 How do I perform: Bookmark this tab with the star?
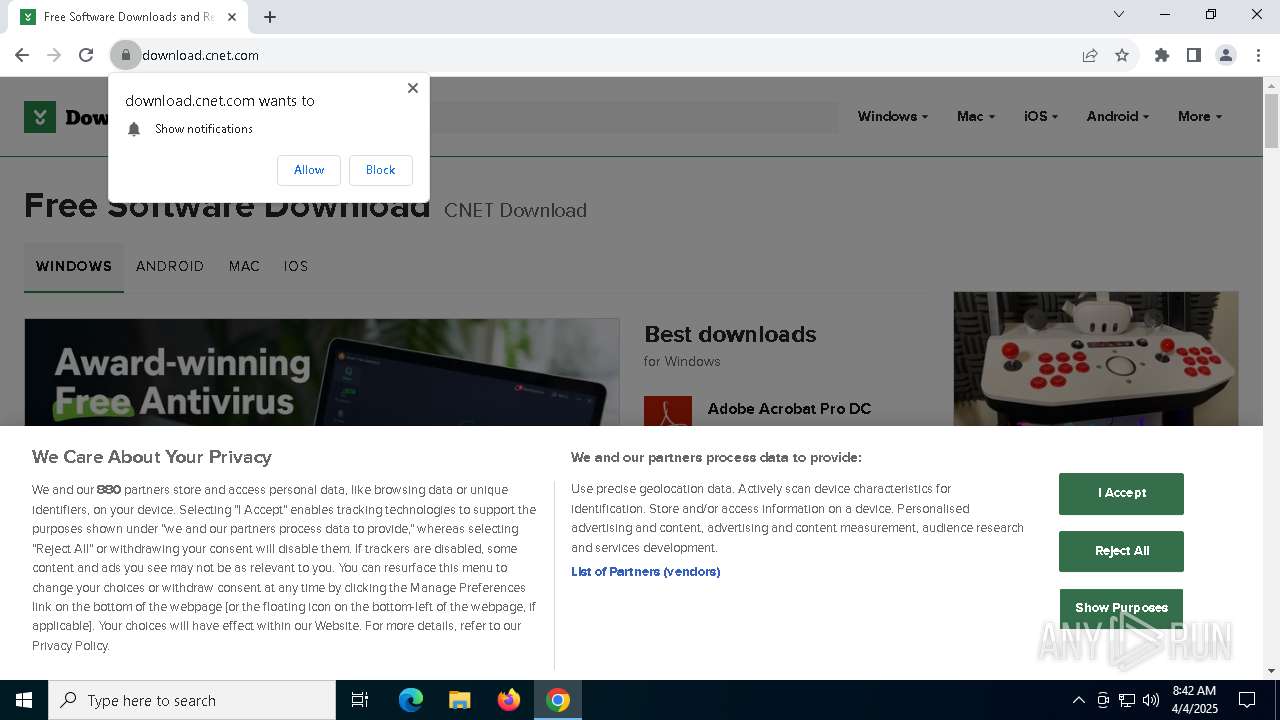click(x=1122, y=55)
